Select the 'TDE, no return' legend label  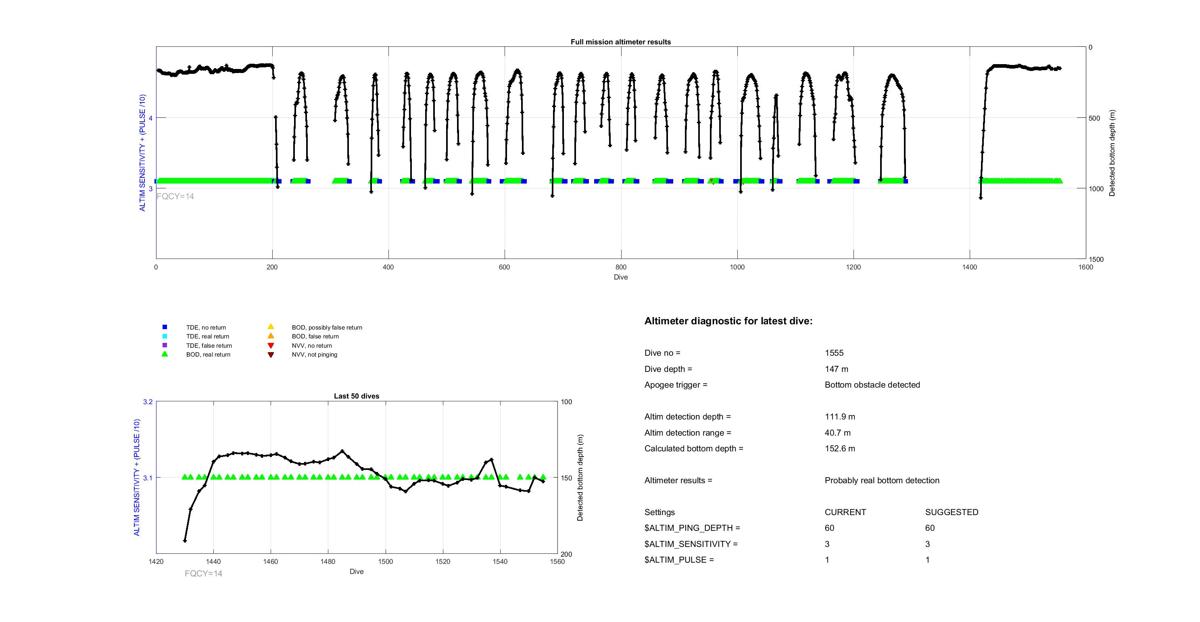pyautogui.click(x=206, y=327)
